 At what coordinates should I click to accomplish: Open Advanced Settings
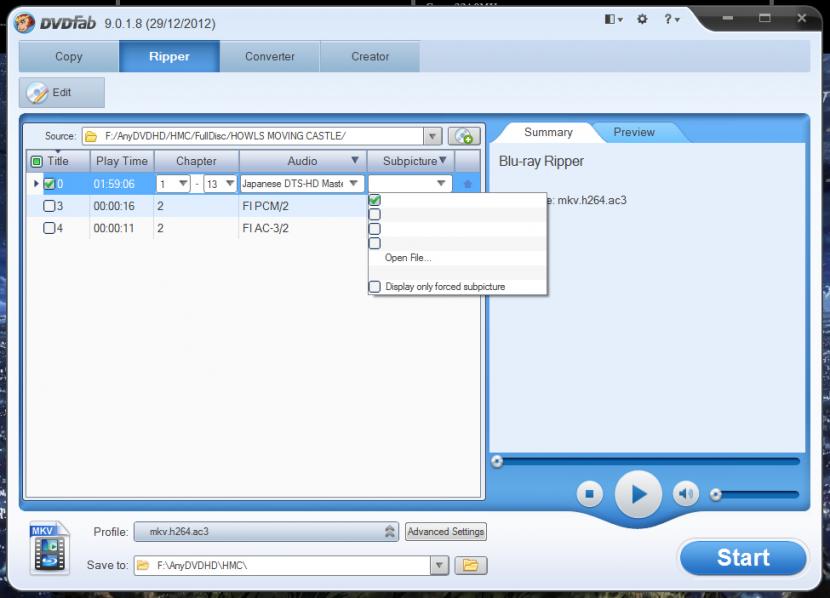446,531
